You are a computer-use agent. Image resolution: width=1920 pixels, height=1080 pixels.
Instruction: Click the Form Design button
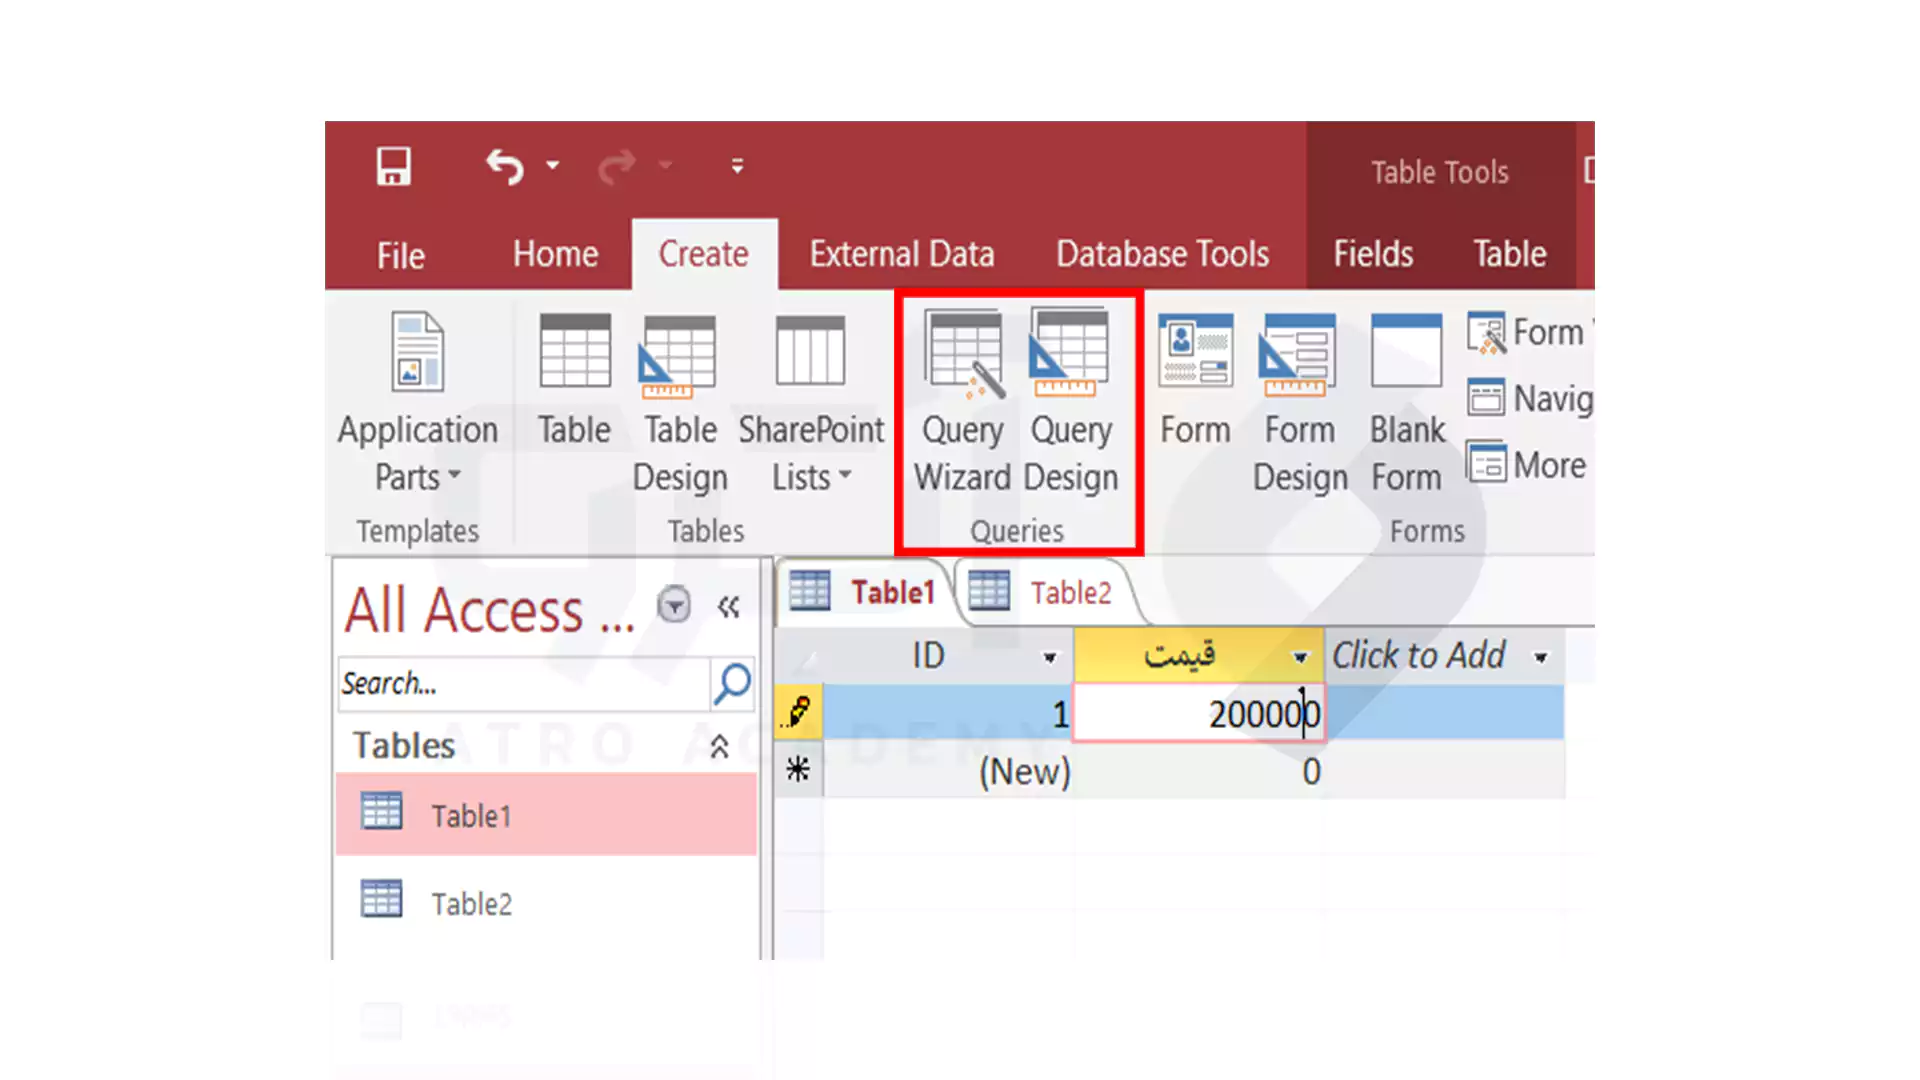[1300, 403]
